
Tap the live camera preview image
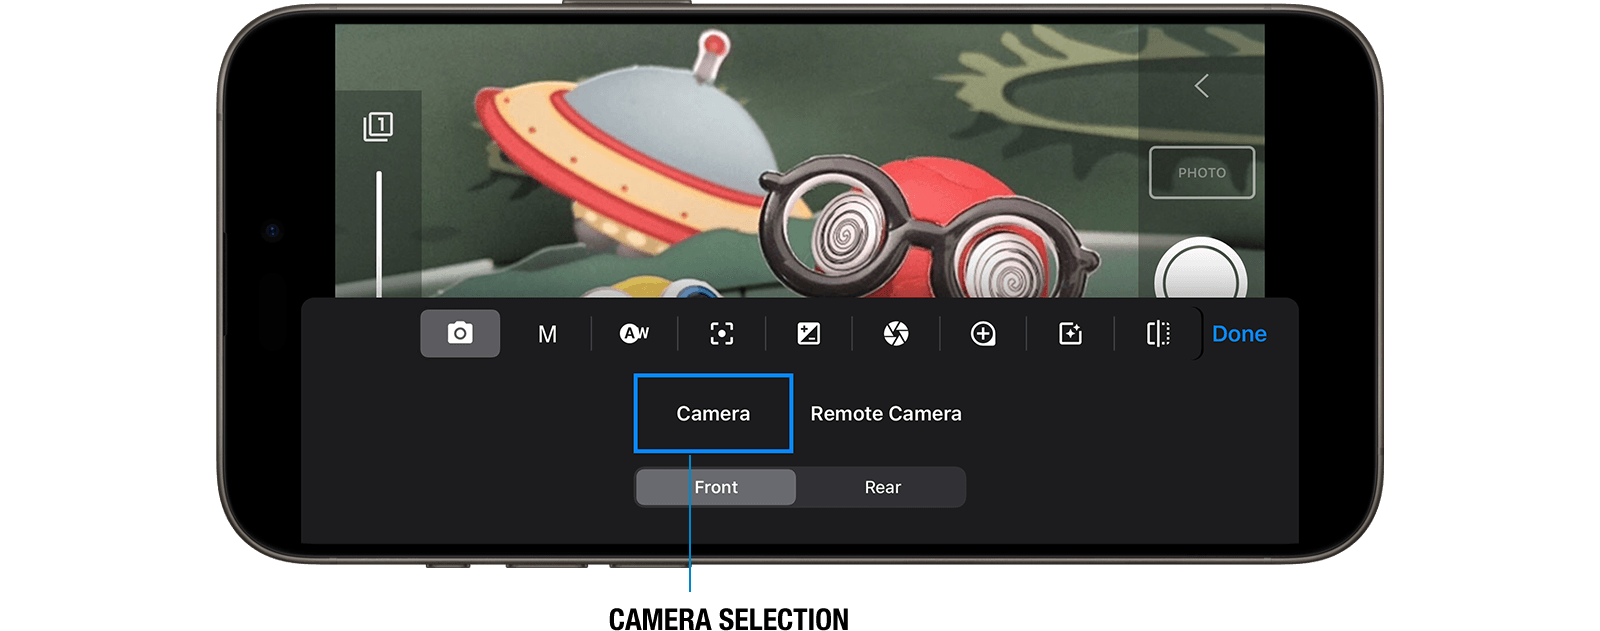pos(760,160)
